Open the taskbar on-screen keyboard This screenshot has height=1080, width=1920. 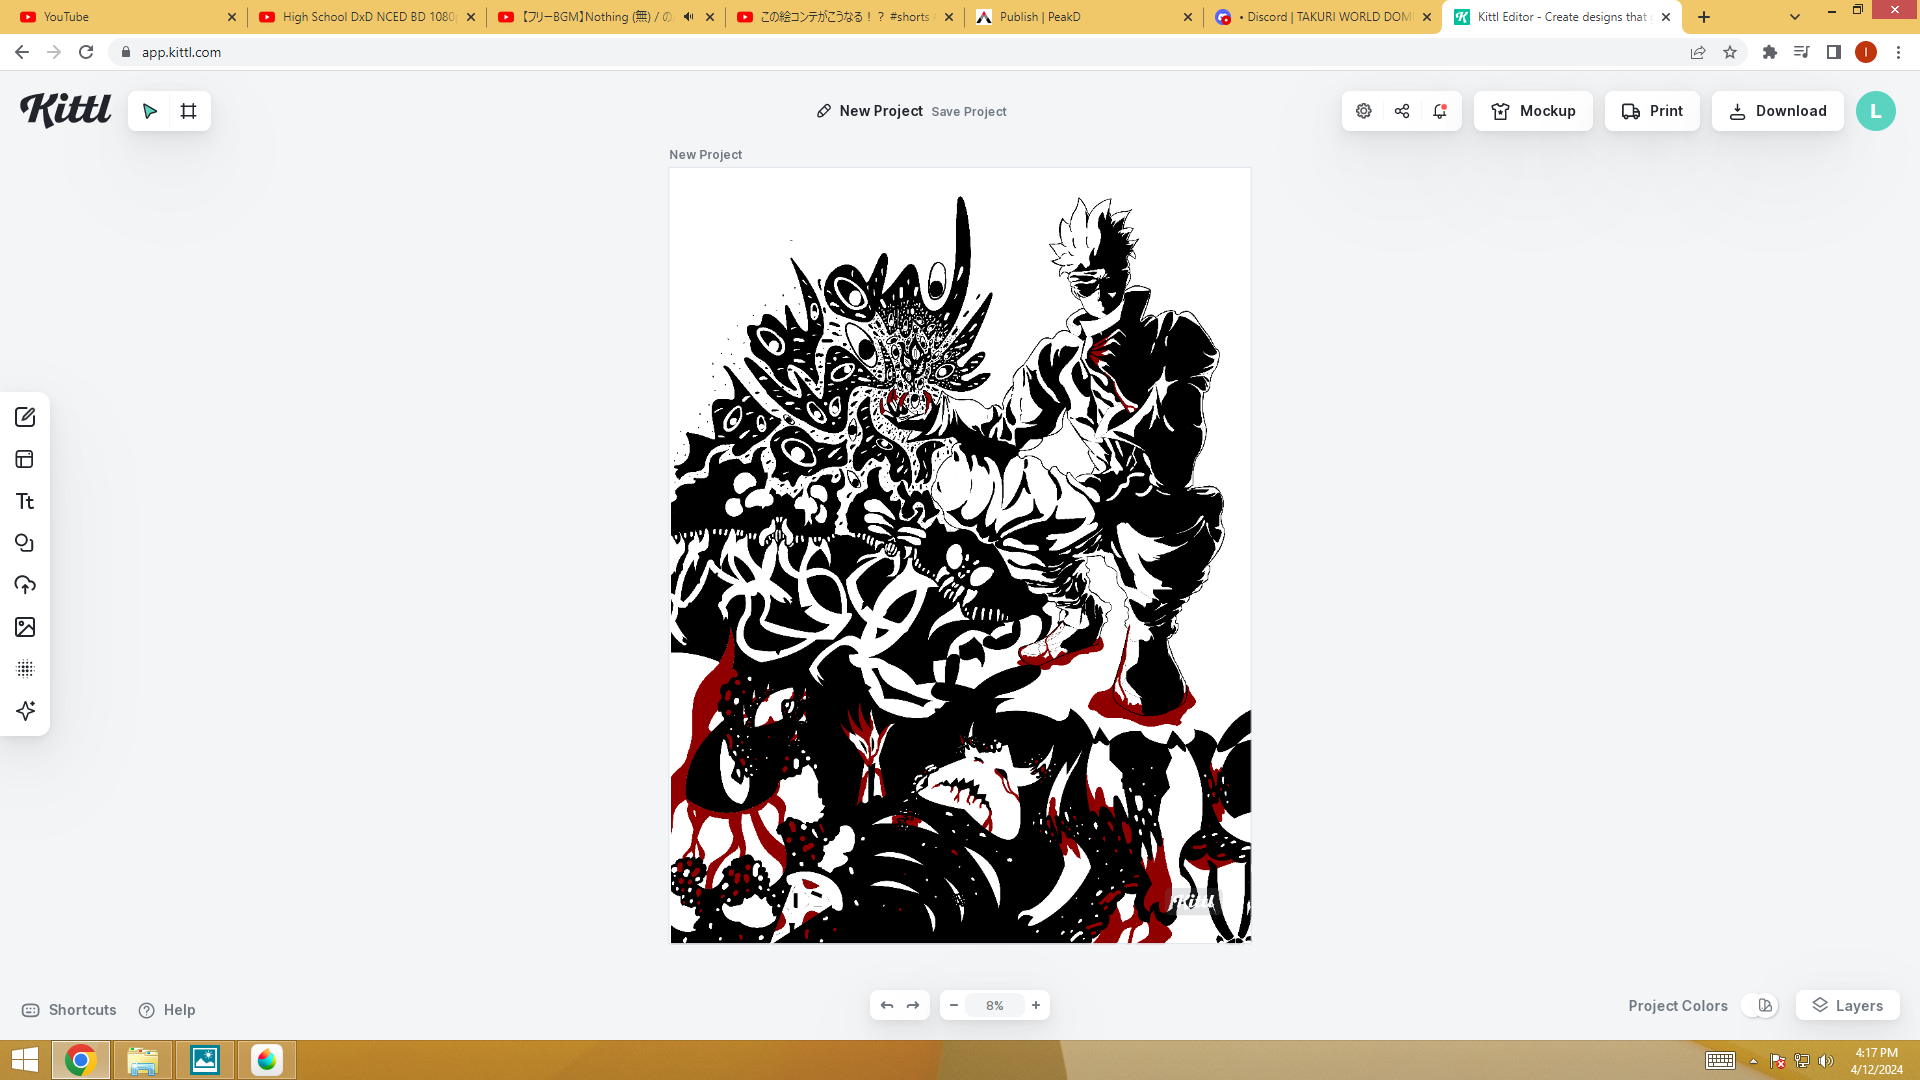(1720, 1061)
